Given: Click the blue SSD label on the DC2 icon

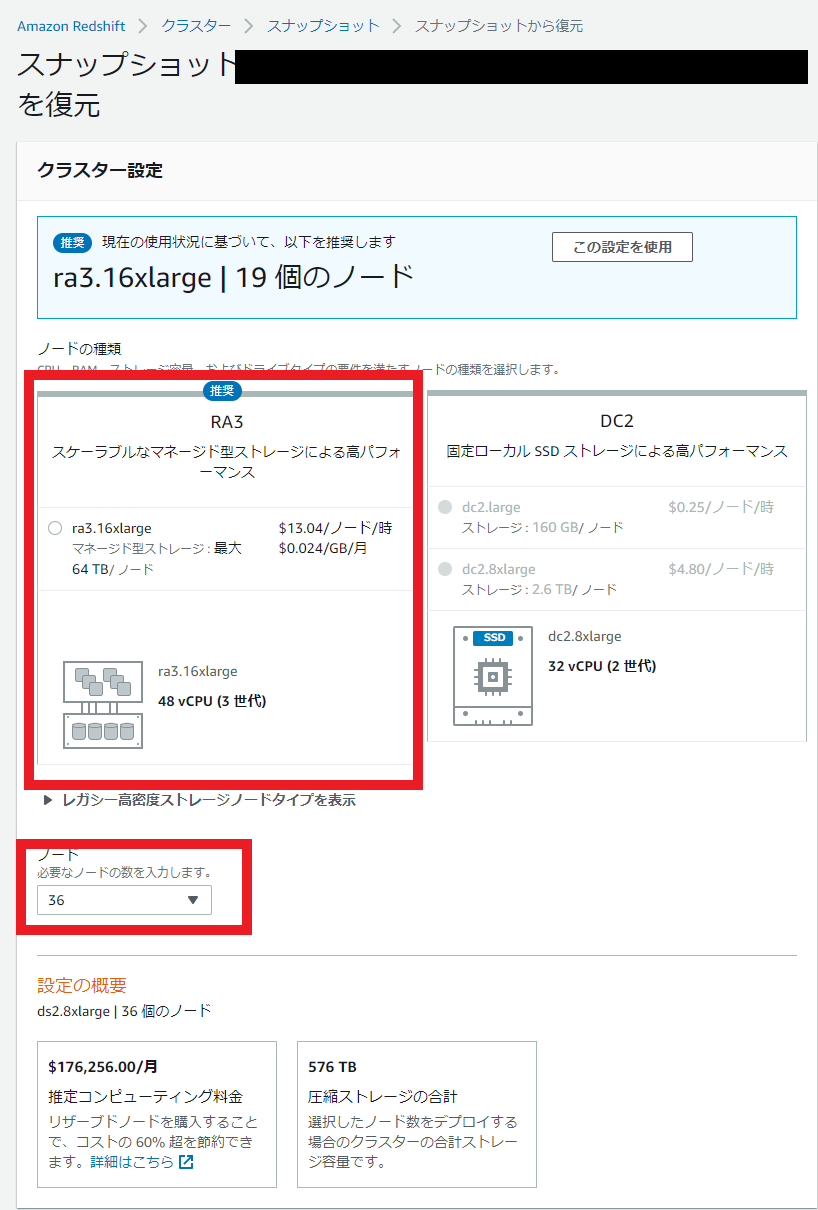Looking at the screenshot, I should coord(492,638).
